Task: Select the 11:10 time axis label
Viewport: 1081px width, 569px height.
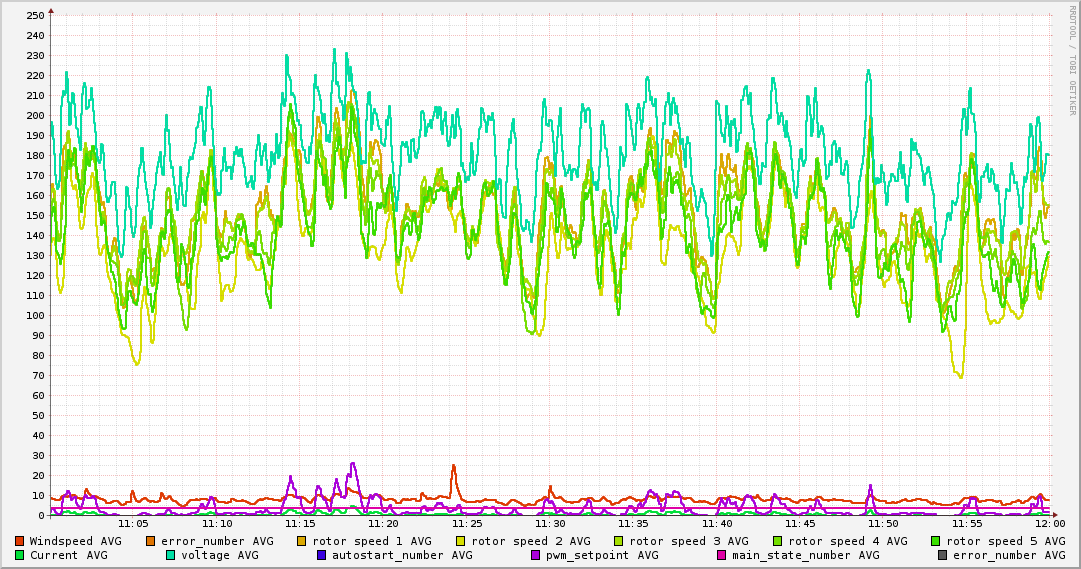Action: pyautogui.click(x=217, y=524)
